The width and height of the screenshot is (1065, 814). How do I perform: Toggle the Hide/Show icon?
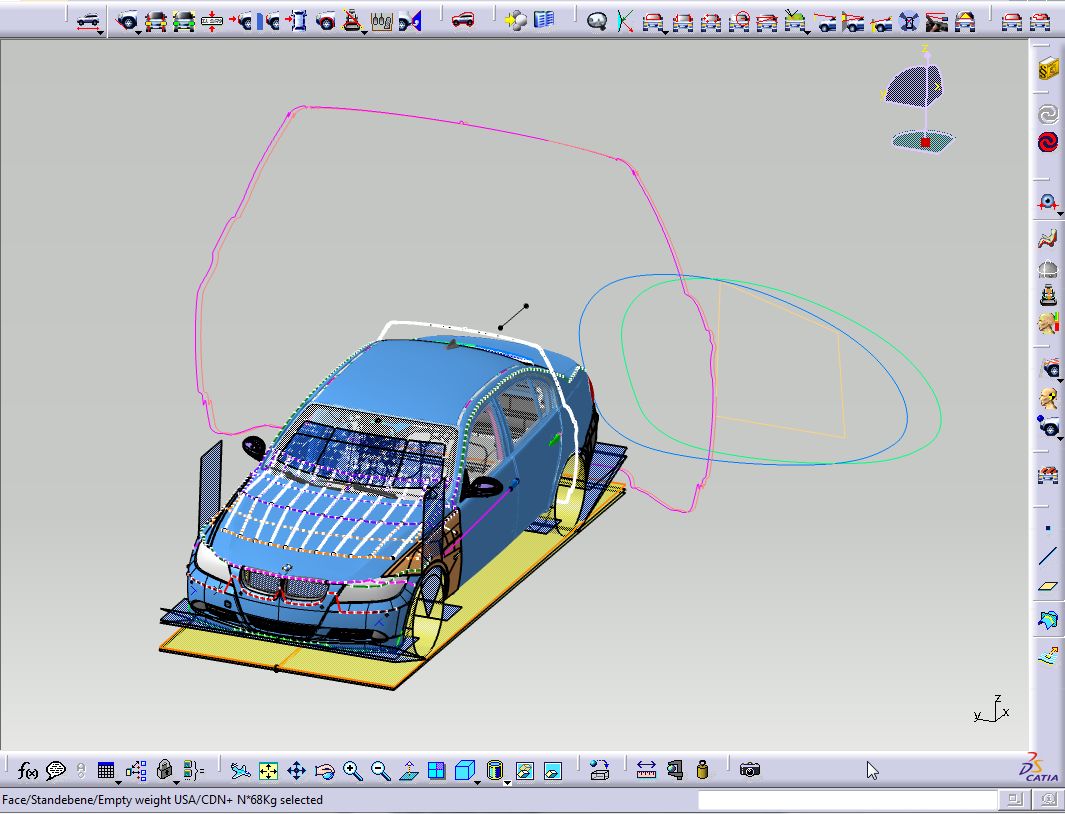tap(524, 770)
